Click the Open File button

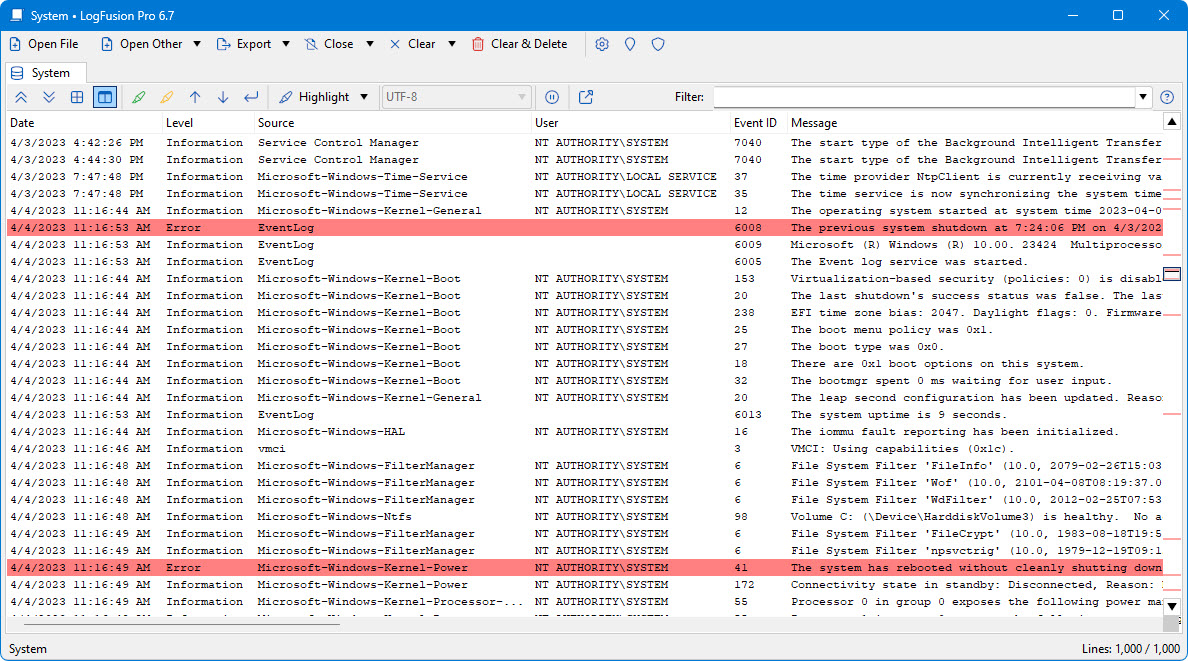(44, 44)
